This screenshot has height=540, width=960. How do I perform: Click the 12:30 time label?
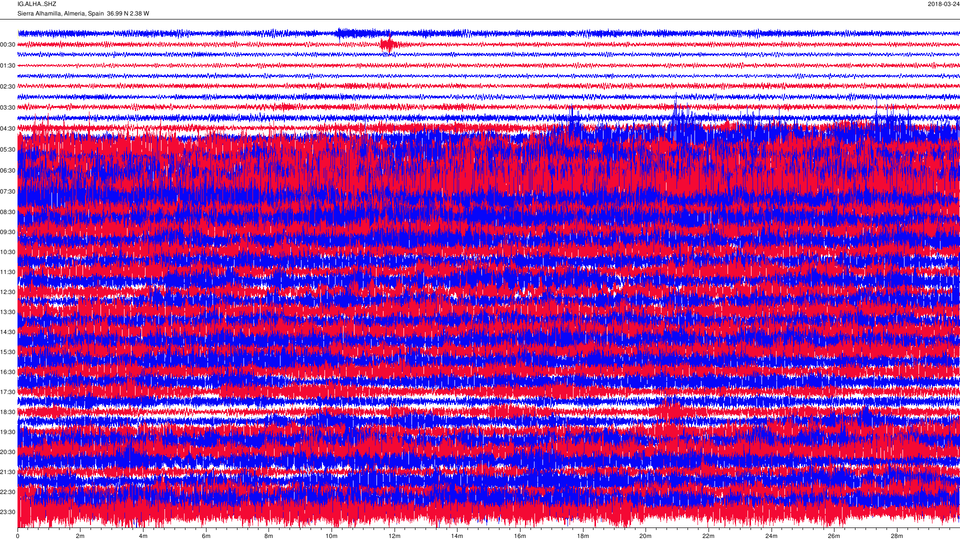pyautogui.click(x=8, y=292)
